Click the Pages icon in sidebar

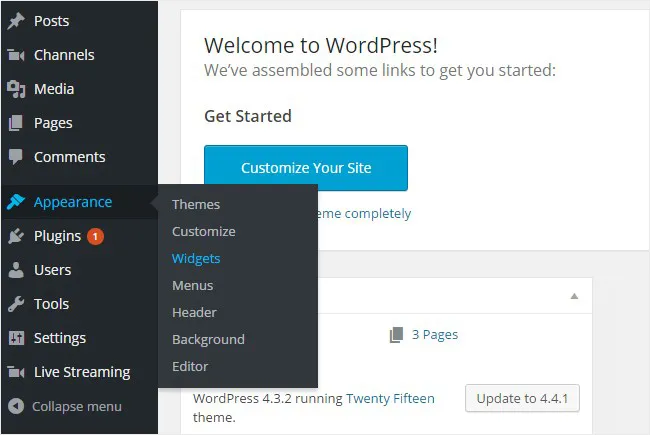pyautogui.click(x=16, y=123)
